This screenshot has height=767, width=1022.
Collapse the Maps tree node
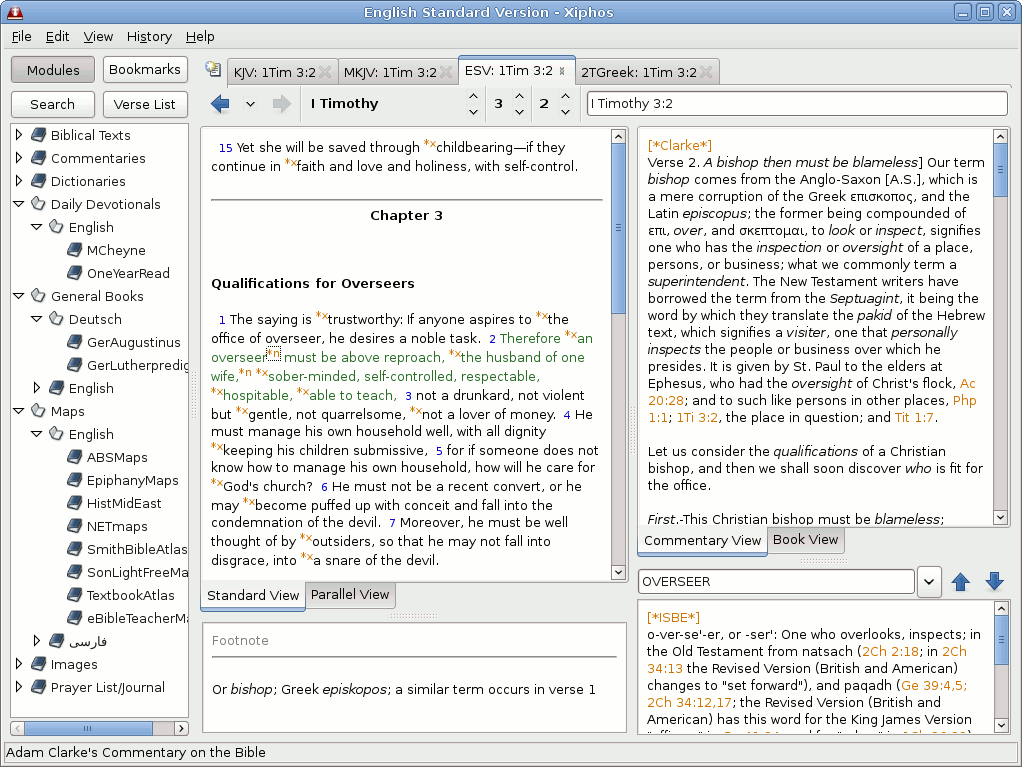point(19,411)
